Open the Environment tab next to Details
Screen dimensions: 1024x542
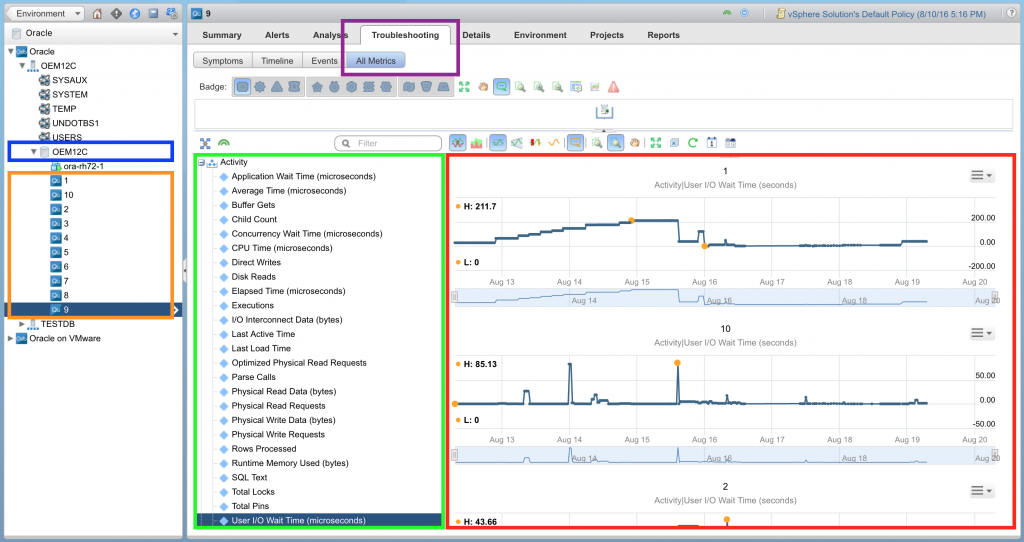[x=540, y=35]
